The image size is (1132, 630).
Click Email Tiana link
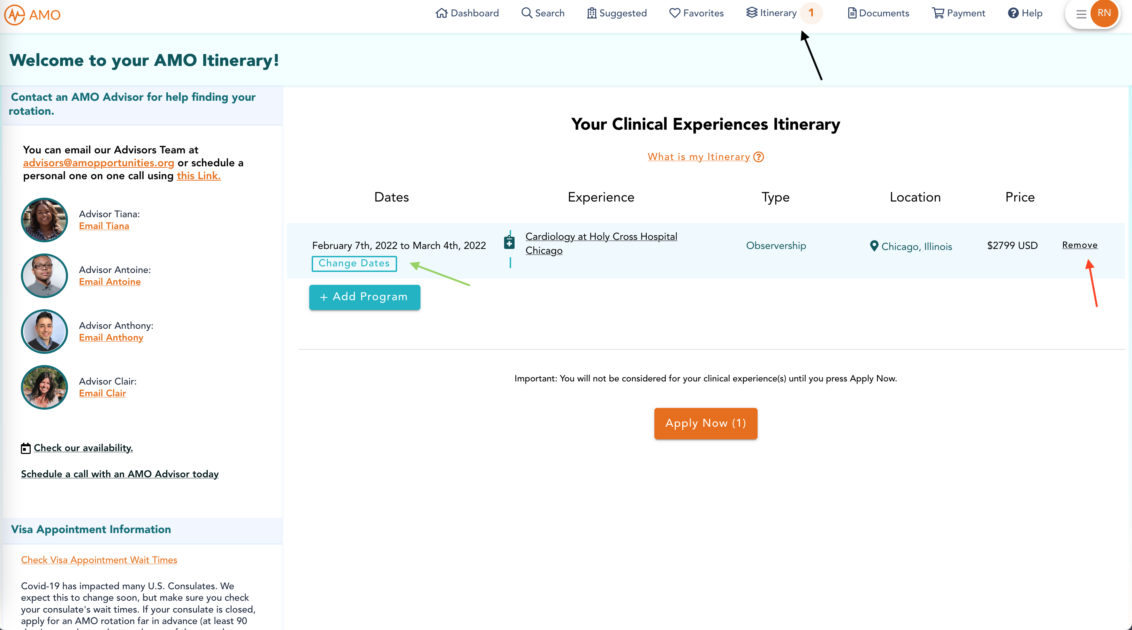104,226
